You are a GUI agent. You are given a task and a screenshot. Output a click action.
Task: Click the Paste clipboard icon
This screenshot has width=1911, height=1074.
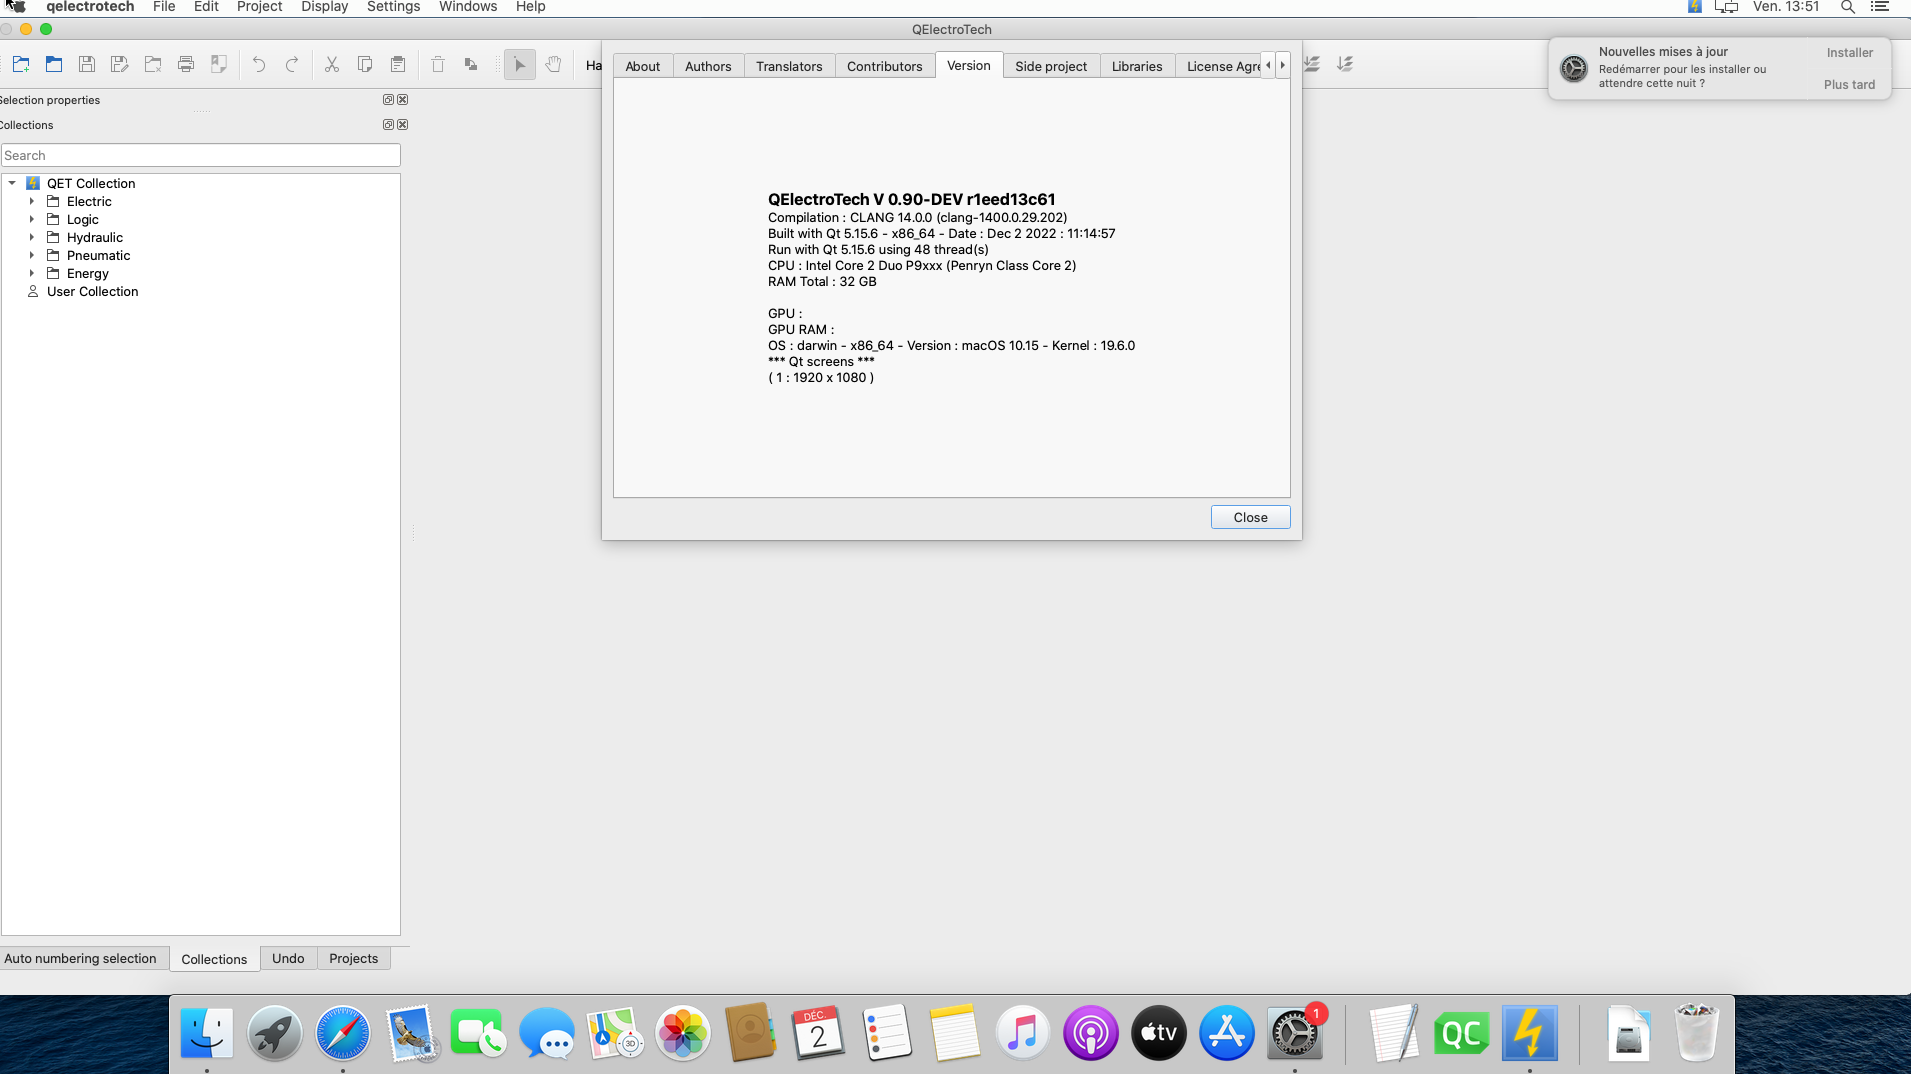pyautogui.click(x=398, y=65)
